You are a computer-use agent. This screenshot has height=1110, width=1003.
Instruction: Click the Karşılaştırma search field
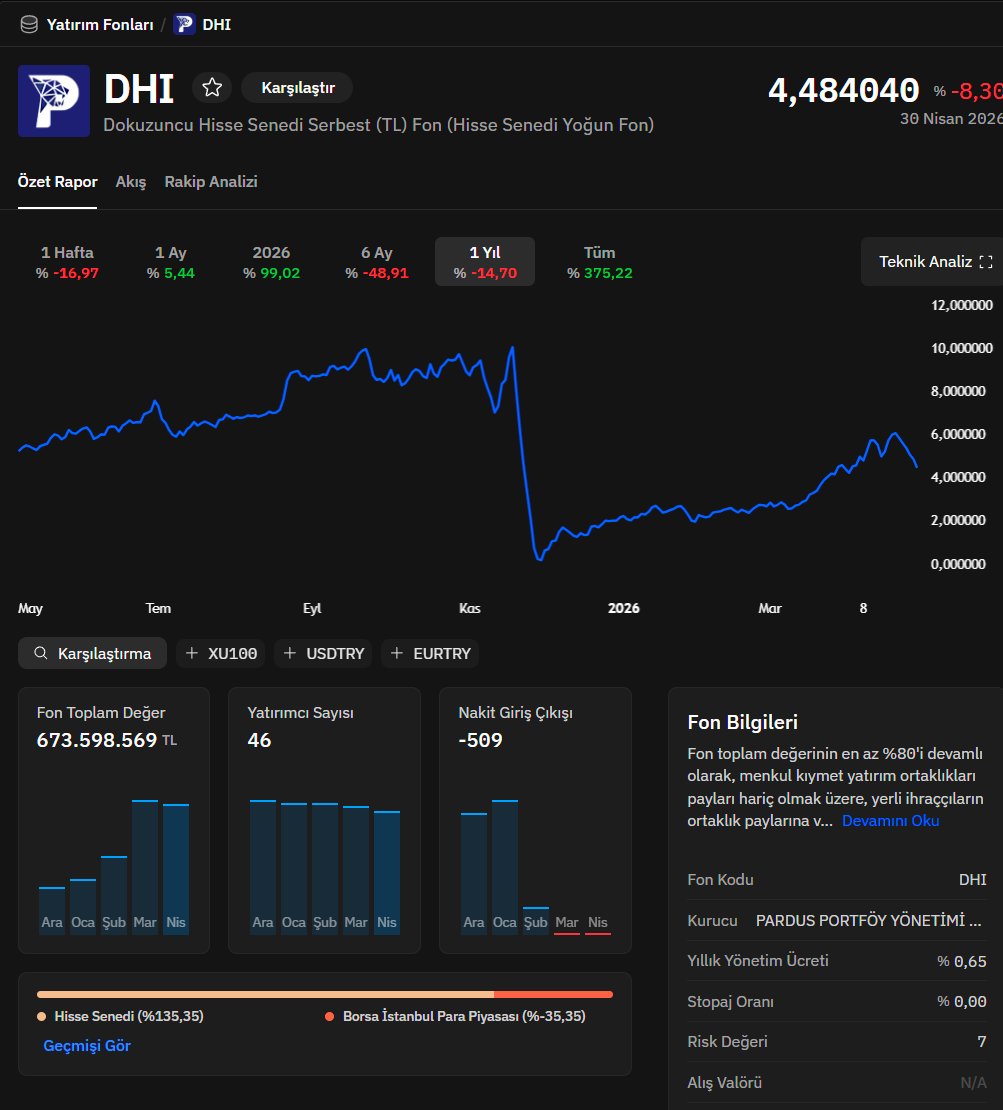pyautogui.click(x=93, y=653)
